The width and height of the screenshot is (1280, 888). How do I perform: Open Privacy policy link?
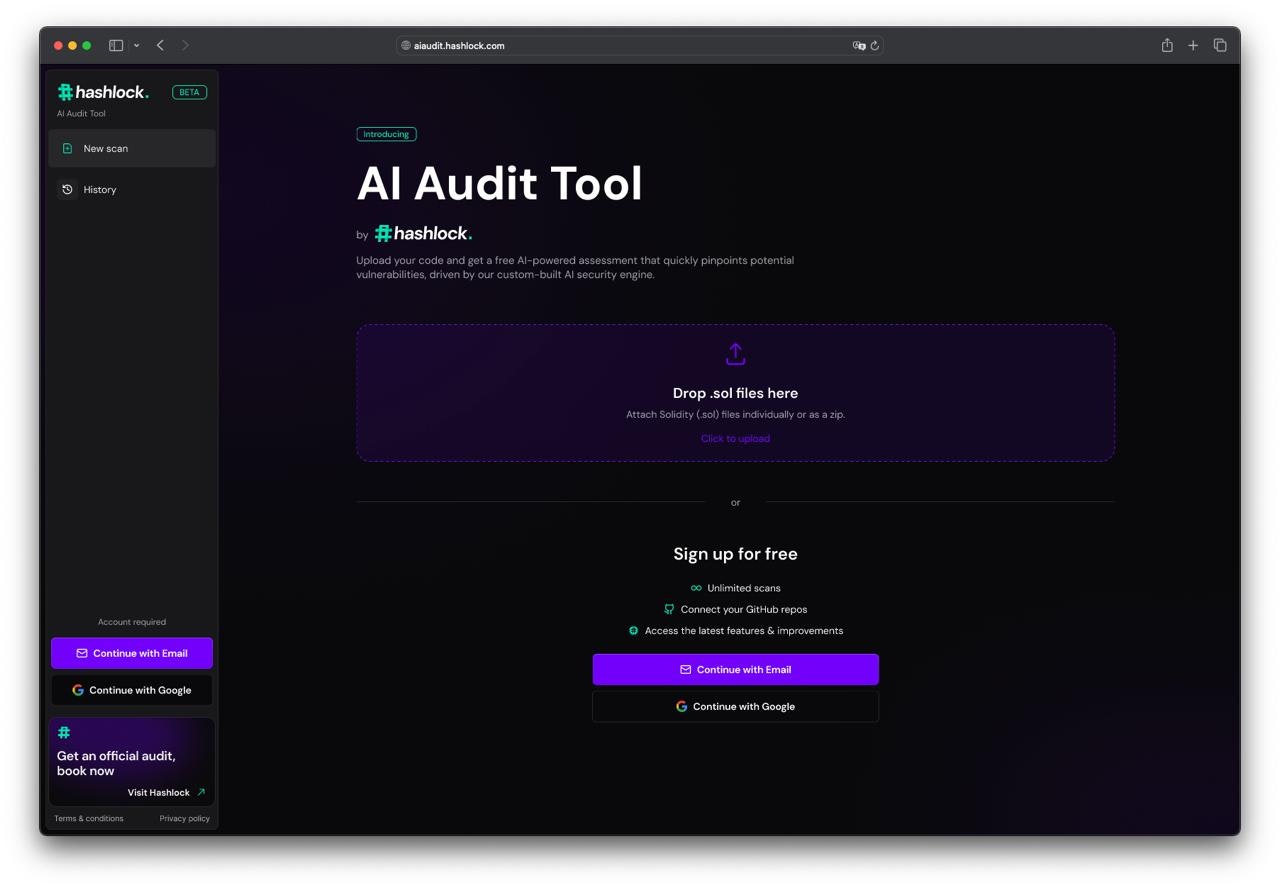[x=185, y=819]
